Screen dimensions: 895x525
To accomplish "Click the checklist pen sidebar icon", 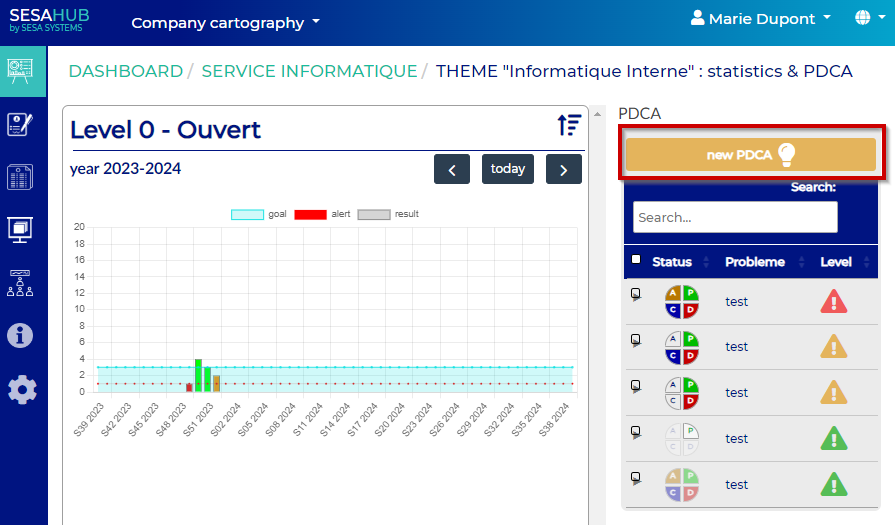I will (x=22, y=124).
